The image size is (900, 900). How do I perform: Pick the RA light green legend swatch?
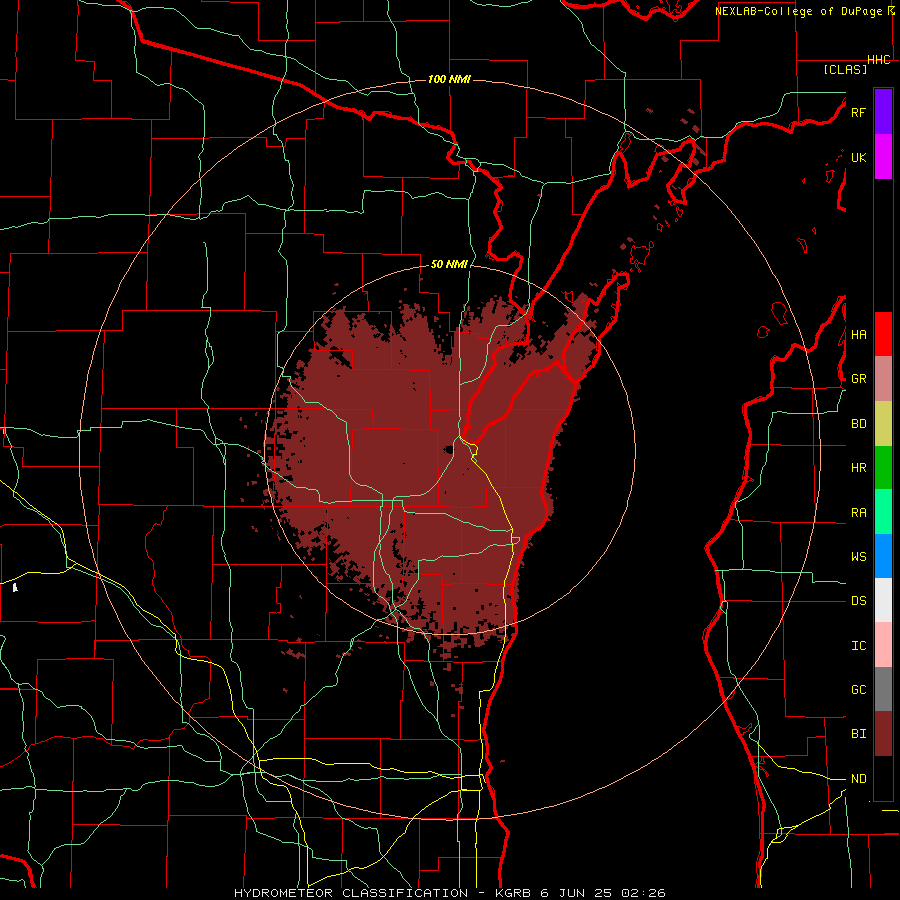point(883,512)
